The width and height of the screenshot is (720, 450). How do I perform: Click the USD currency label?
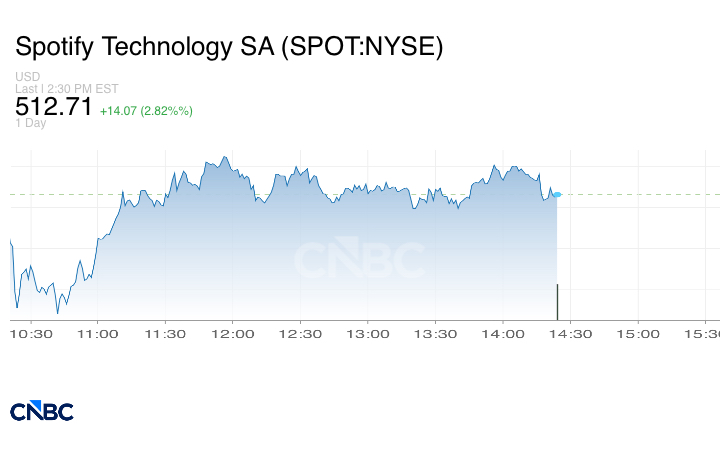click(x=27, y=77)
